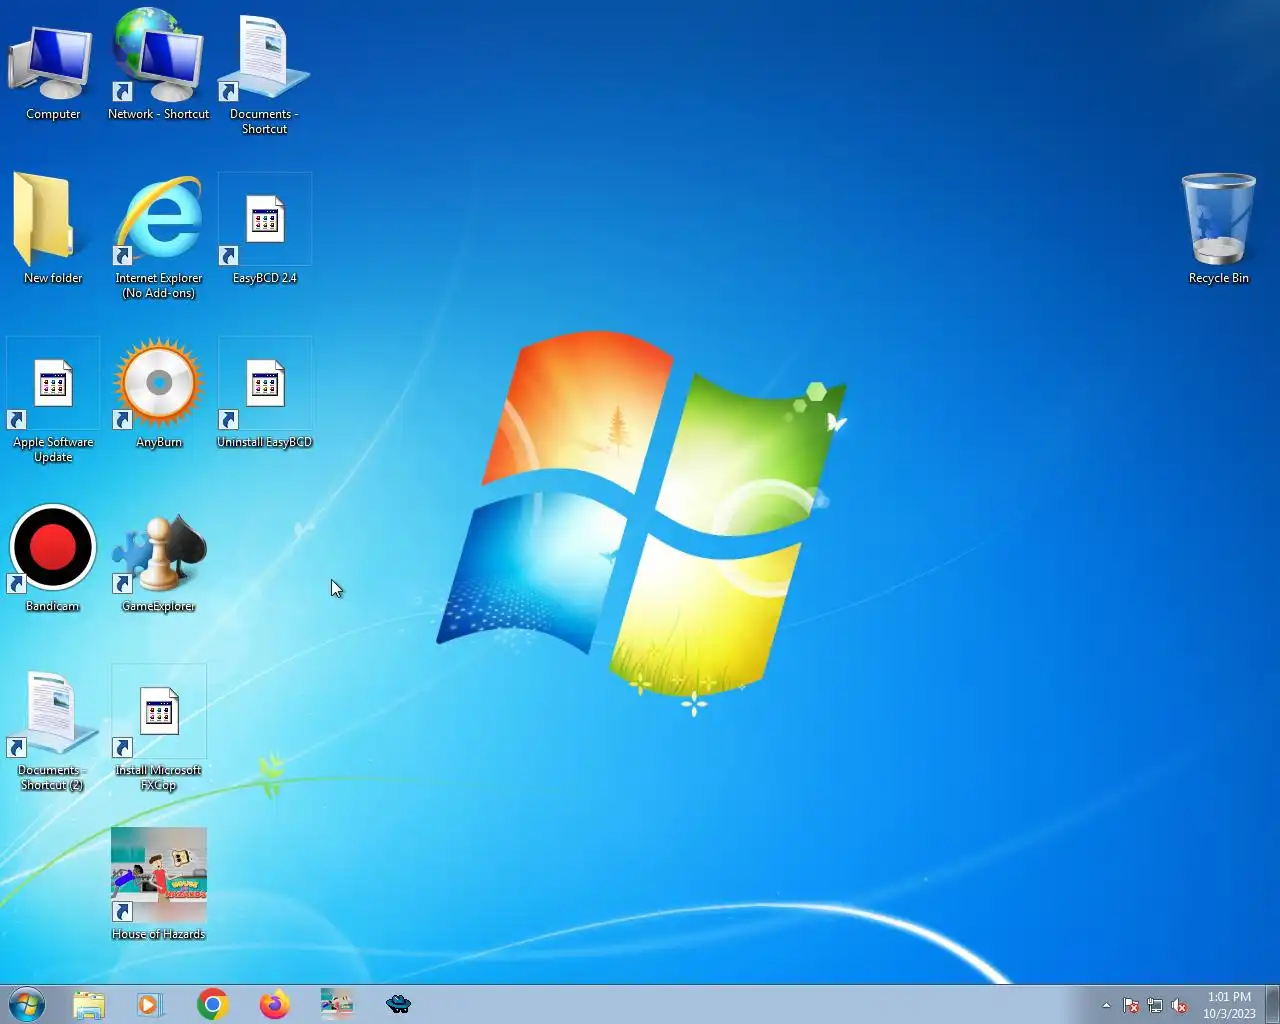Image resolution: width=1280 pixels, height=1024 pixels.
Task: Select the New folder icon
Action: coord(52,229)
